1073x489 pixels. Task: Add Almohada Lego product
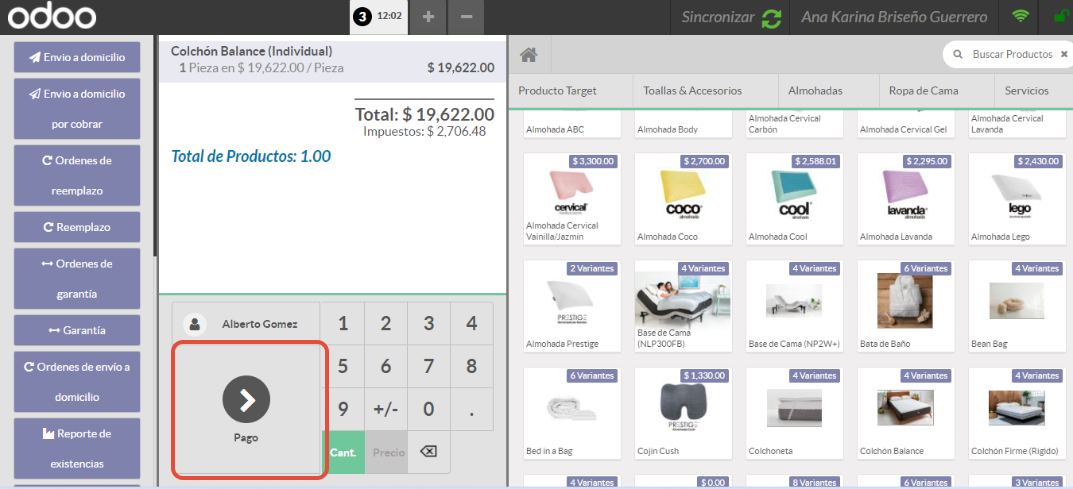(1017, 199)
